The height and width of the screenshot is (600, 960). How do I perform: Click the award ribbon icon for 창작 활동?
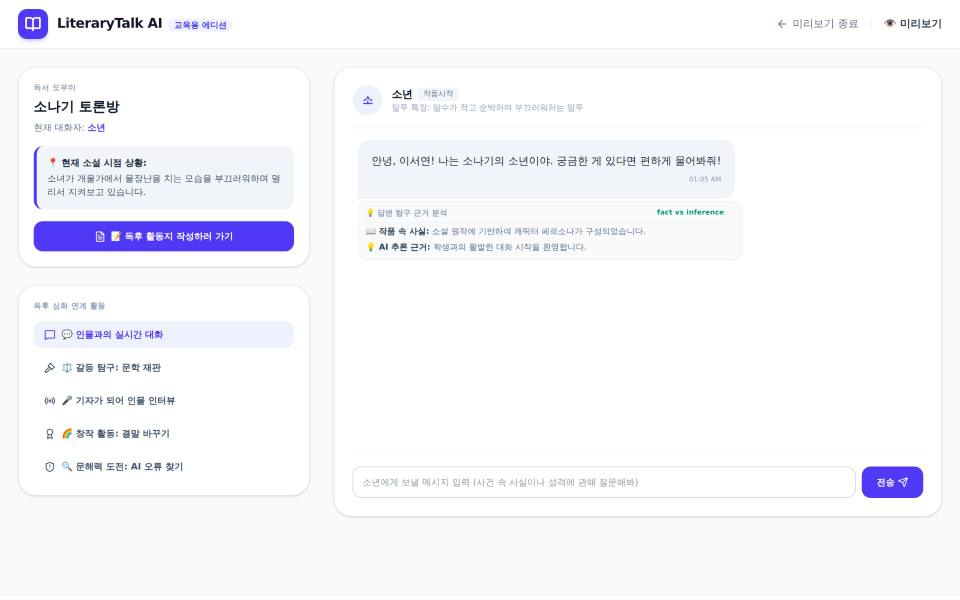pos(50,434)
